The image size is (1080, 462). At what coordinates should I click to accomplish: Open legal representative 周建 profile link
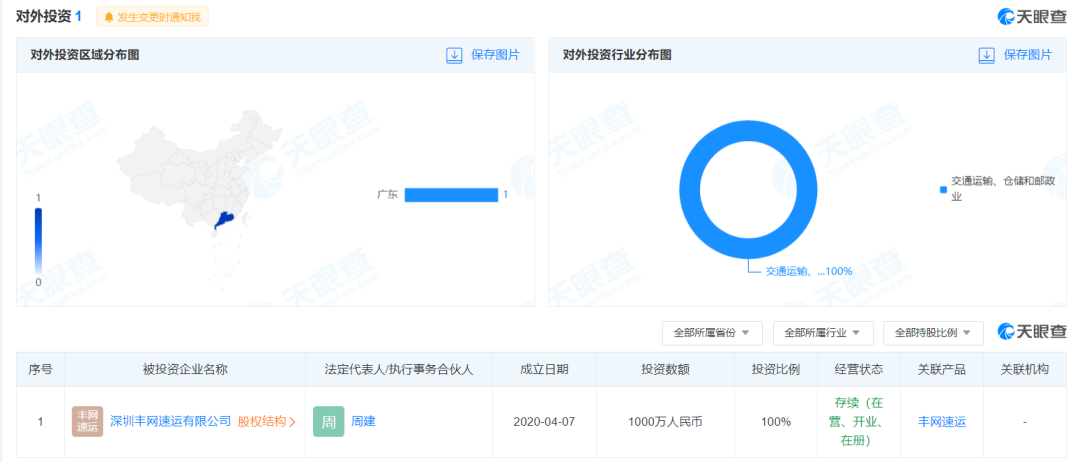(363, 421)
